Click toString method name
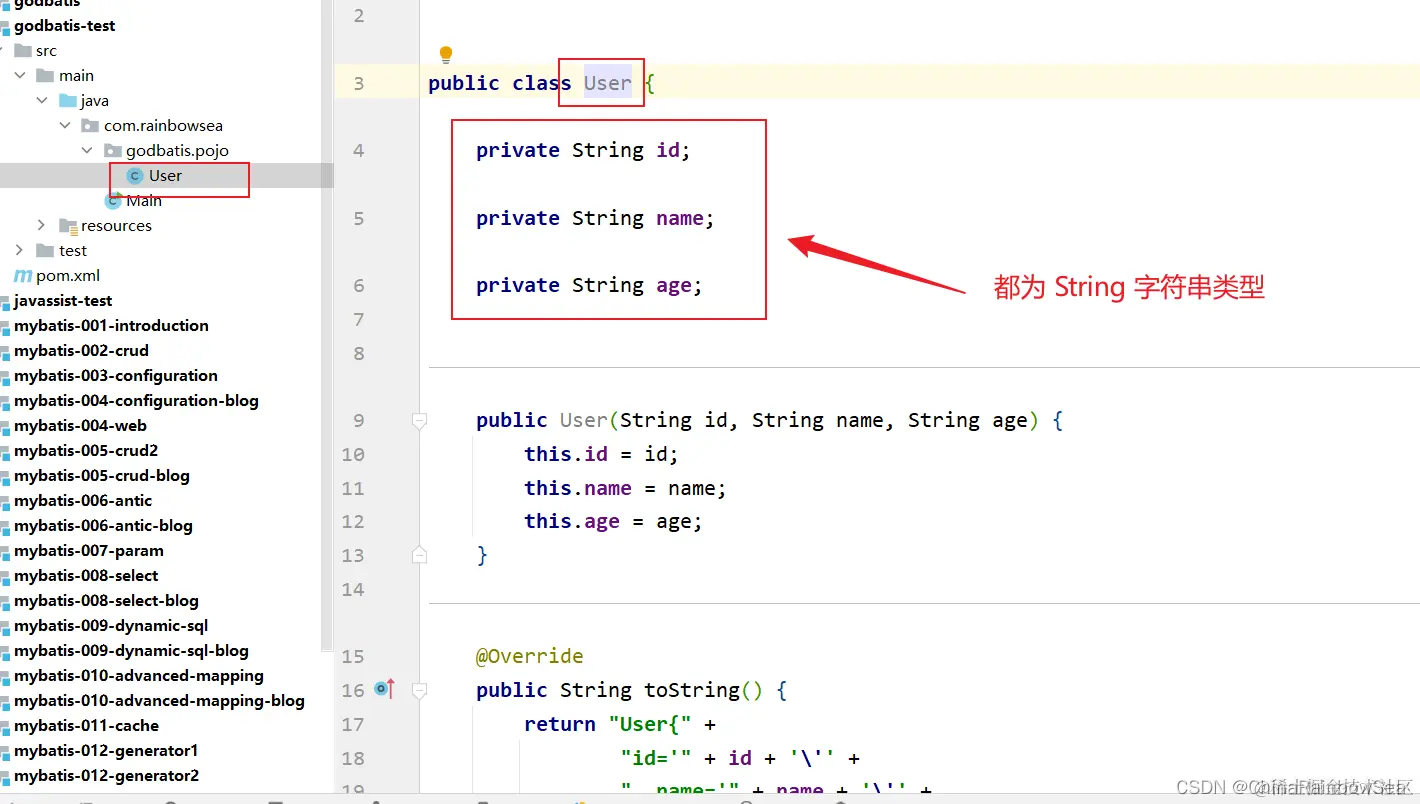Viewport: 1420px width, 804px height. (692, 690)
